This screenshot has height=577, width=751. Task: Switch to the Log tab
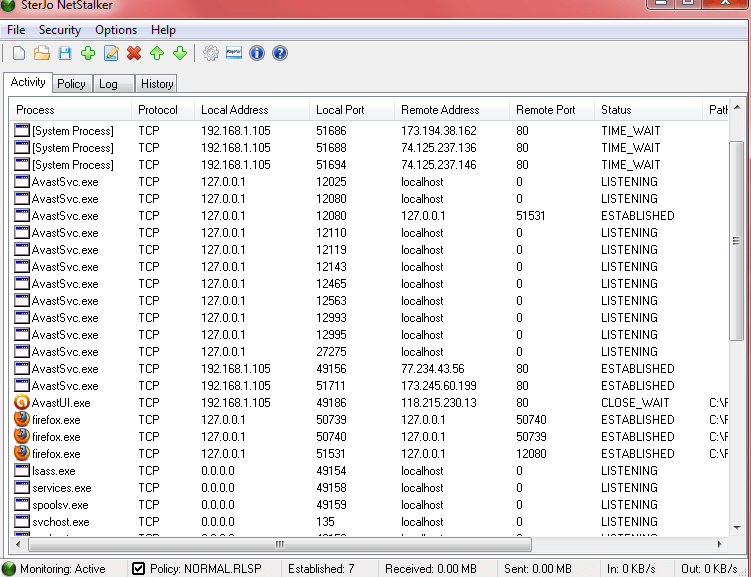(x=113, y=84)
